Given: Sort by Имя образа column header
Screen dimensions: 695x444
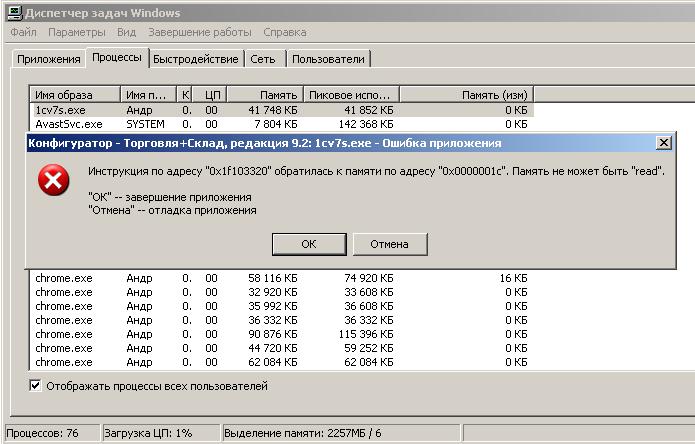Looking at the screenshot, I should (x=75, y=95).
